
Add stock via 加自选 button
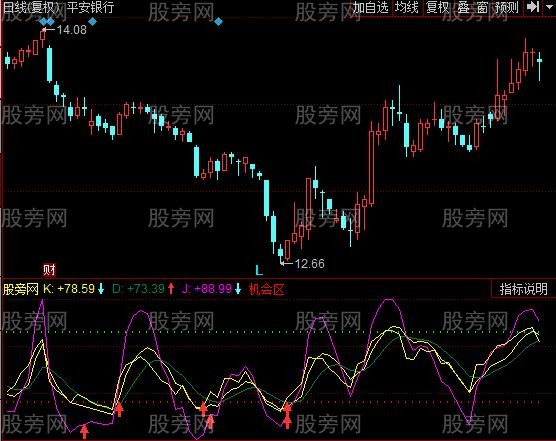point(370,7)
